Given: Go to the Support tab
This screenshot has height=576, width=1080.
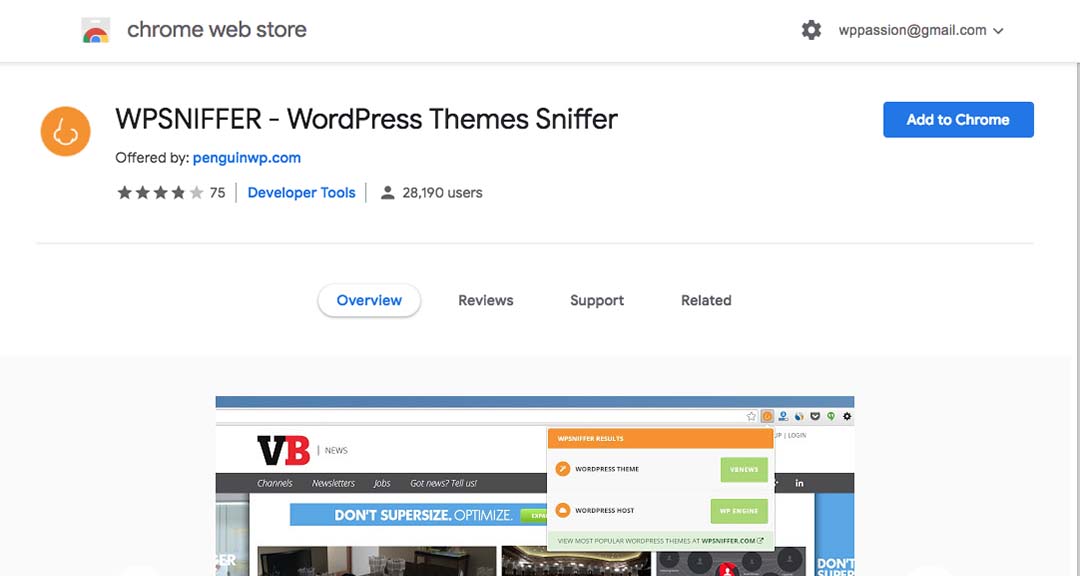Looking at the screenshot, I should [597, 300].
